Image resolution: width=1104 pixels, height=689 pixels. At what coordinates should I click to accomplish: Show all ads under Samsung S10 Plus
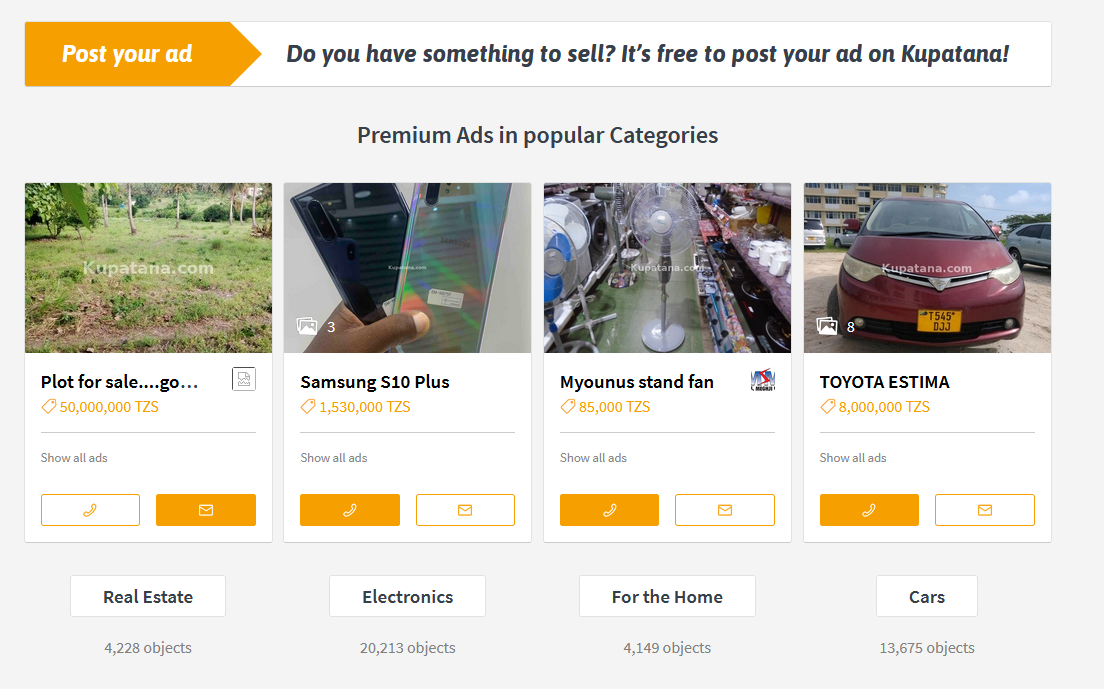tap(334, 458)
